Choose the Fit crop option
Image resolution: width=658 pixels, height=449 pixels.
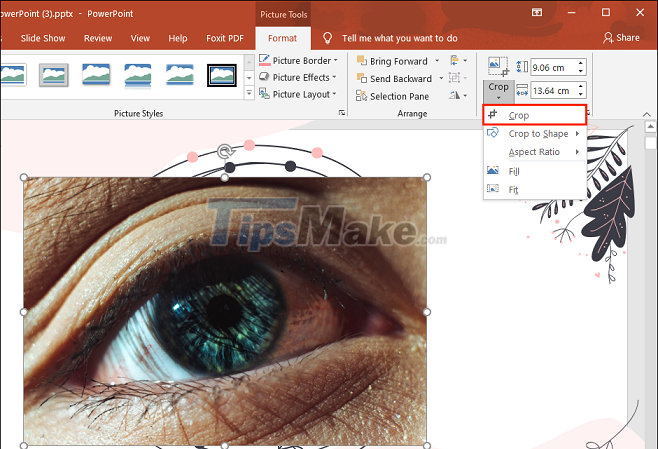(x=534, y=189)
